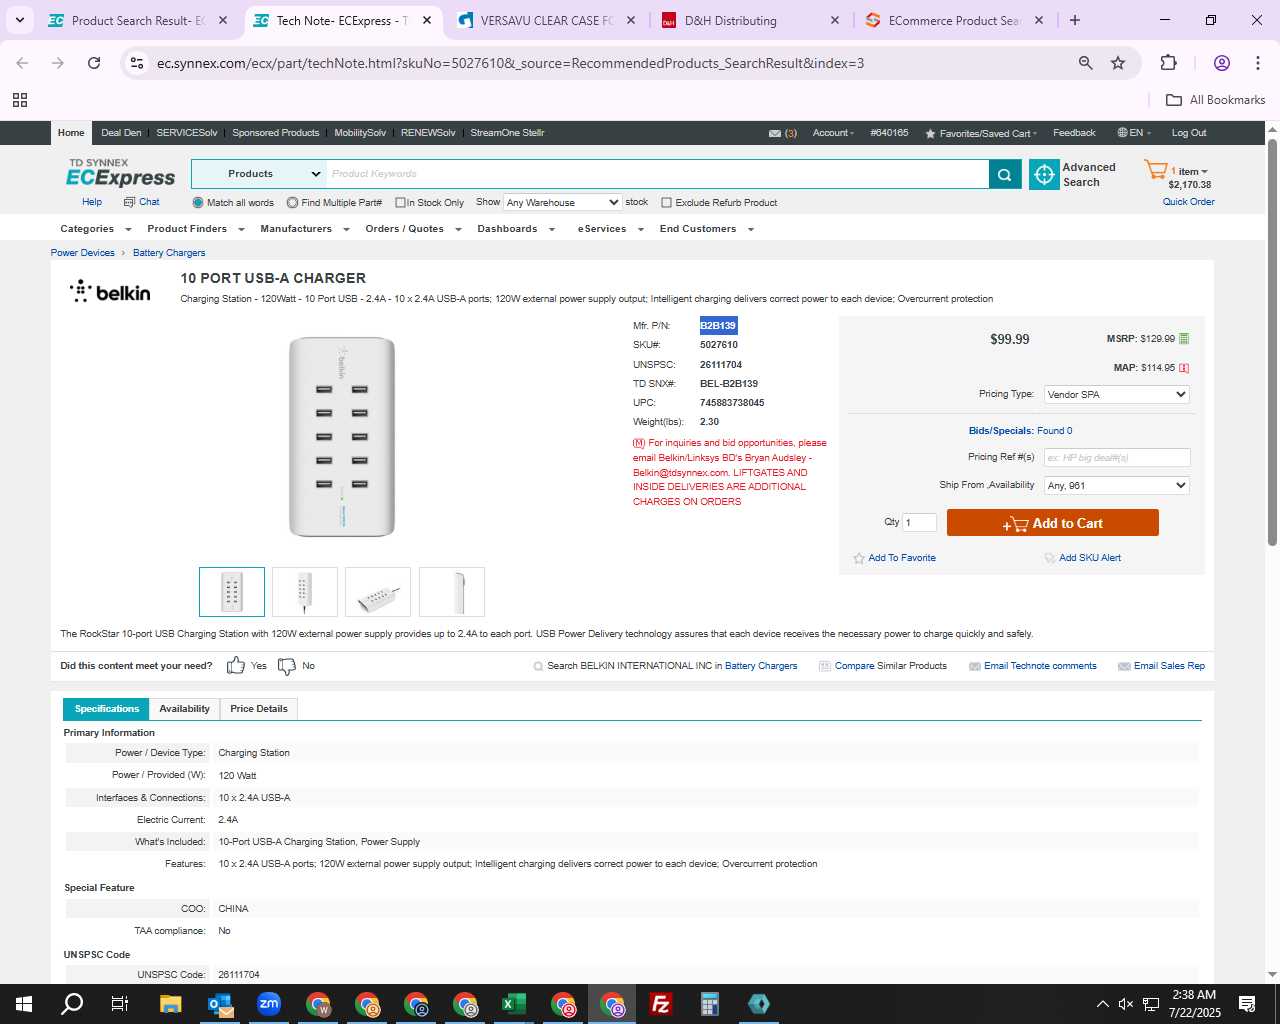Open Pricing Type Vendor SPA dropdown
Viewport: 1280px width, 1024px height.
click(1117, 395)
